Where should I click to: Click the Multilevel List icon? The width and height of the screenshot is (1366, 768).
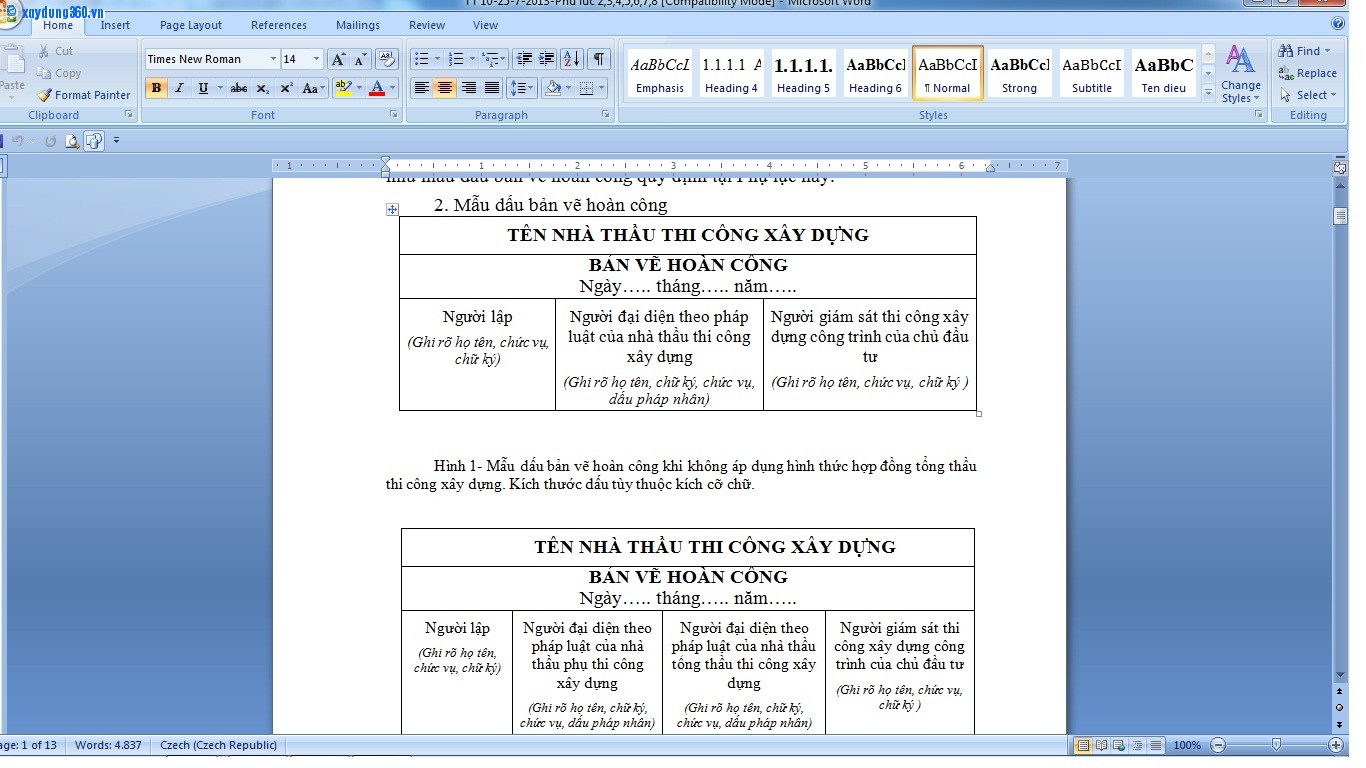pyautogui.click(x=491, y=59)
